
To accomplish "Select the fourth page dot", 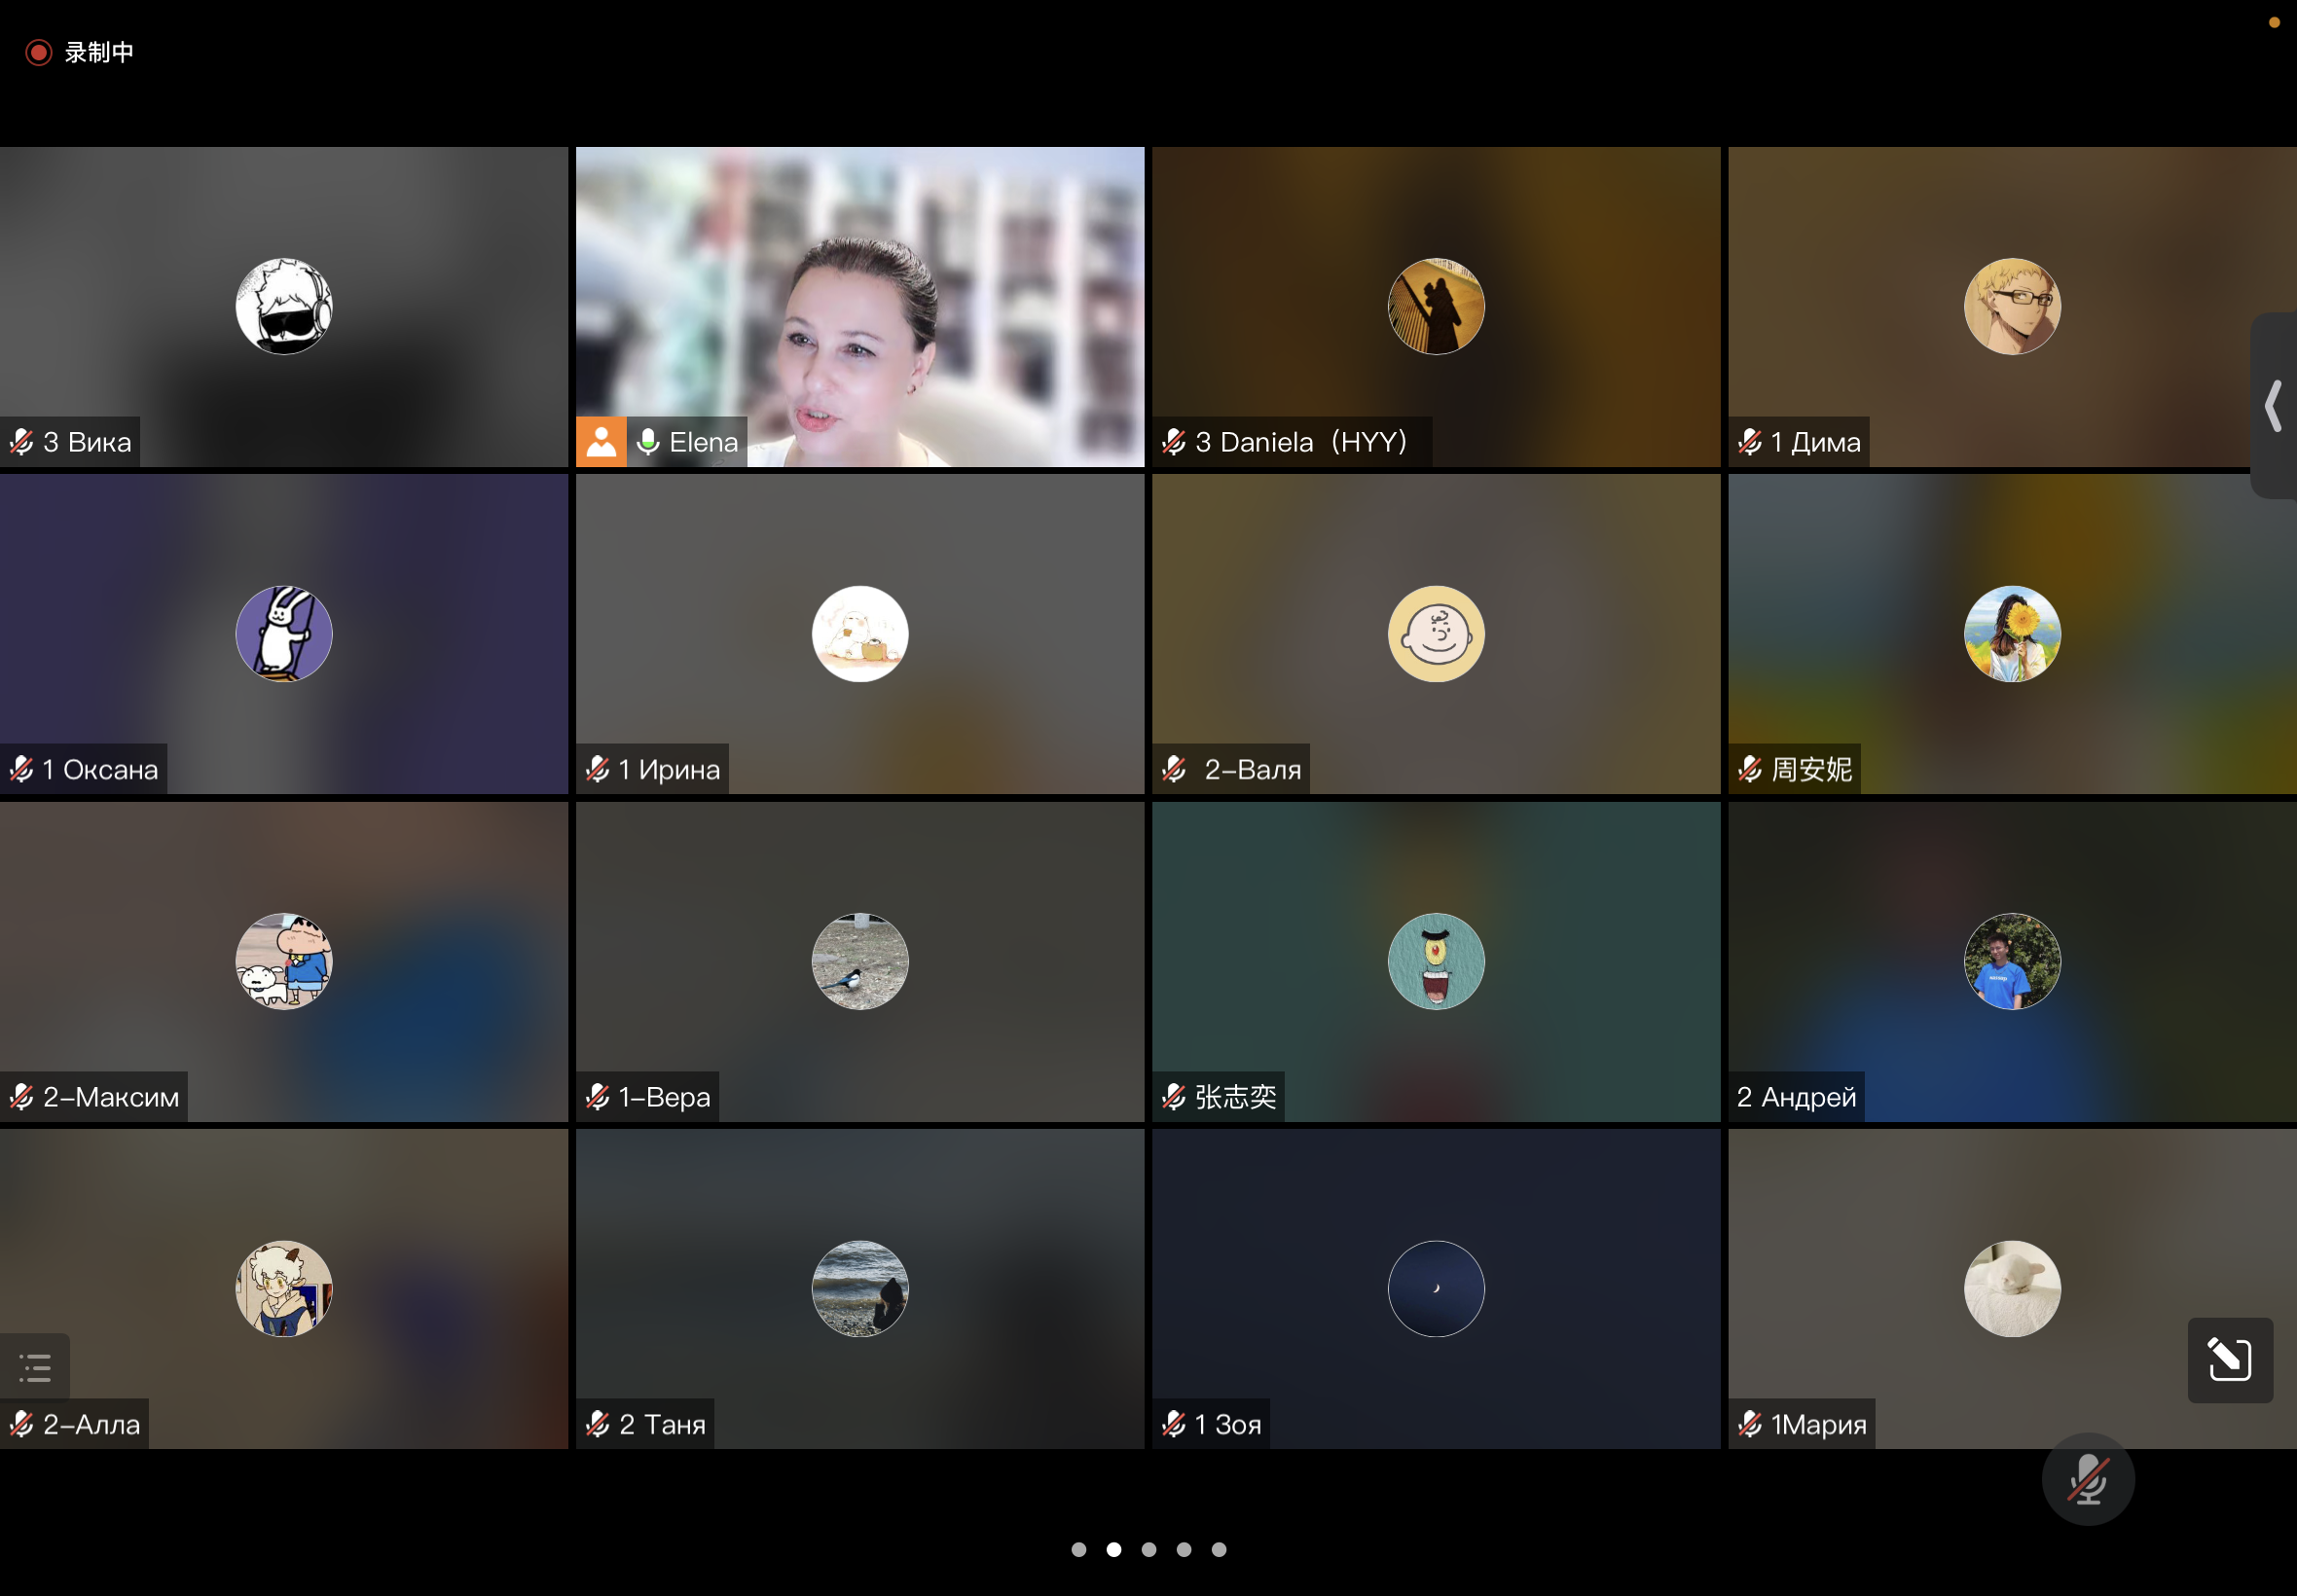I will [1183, 1549].
